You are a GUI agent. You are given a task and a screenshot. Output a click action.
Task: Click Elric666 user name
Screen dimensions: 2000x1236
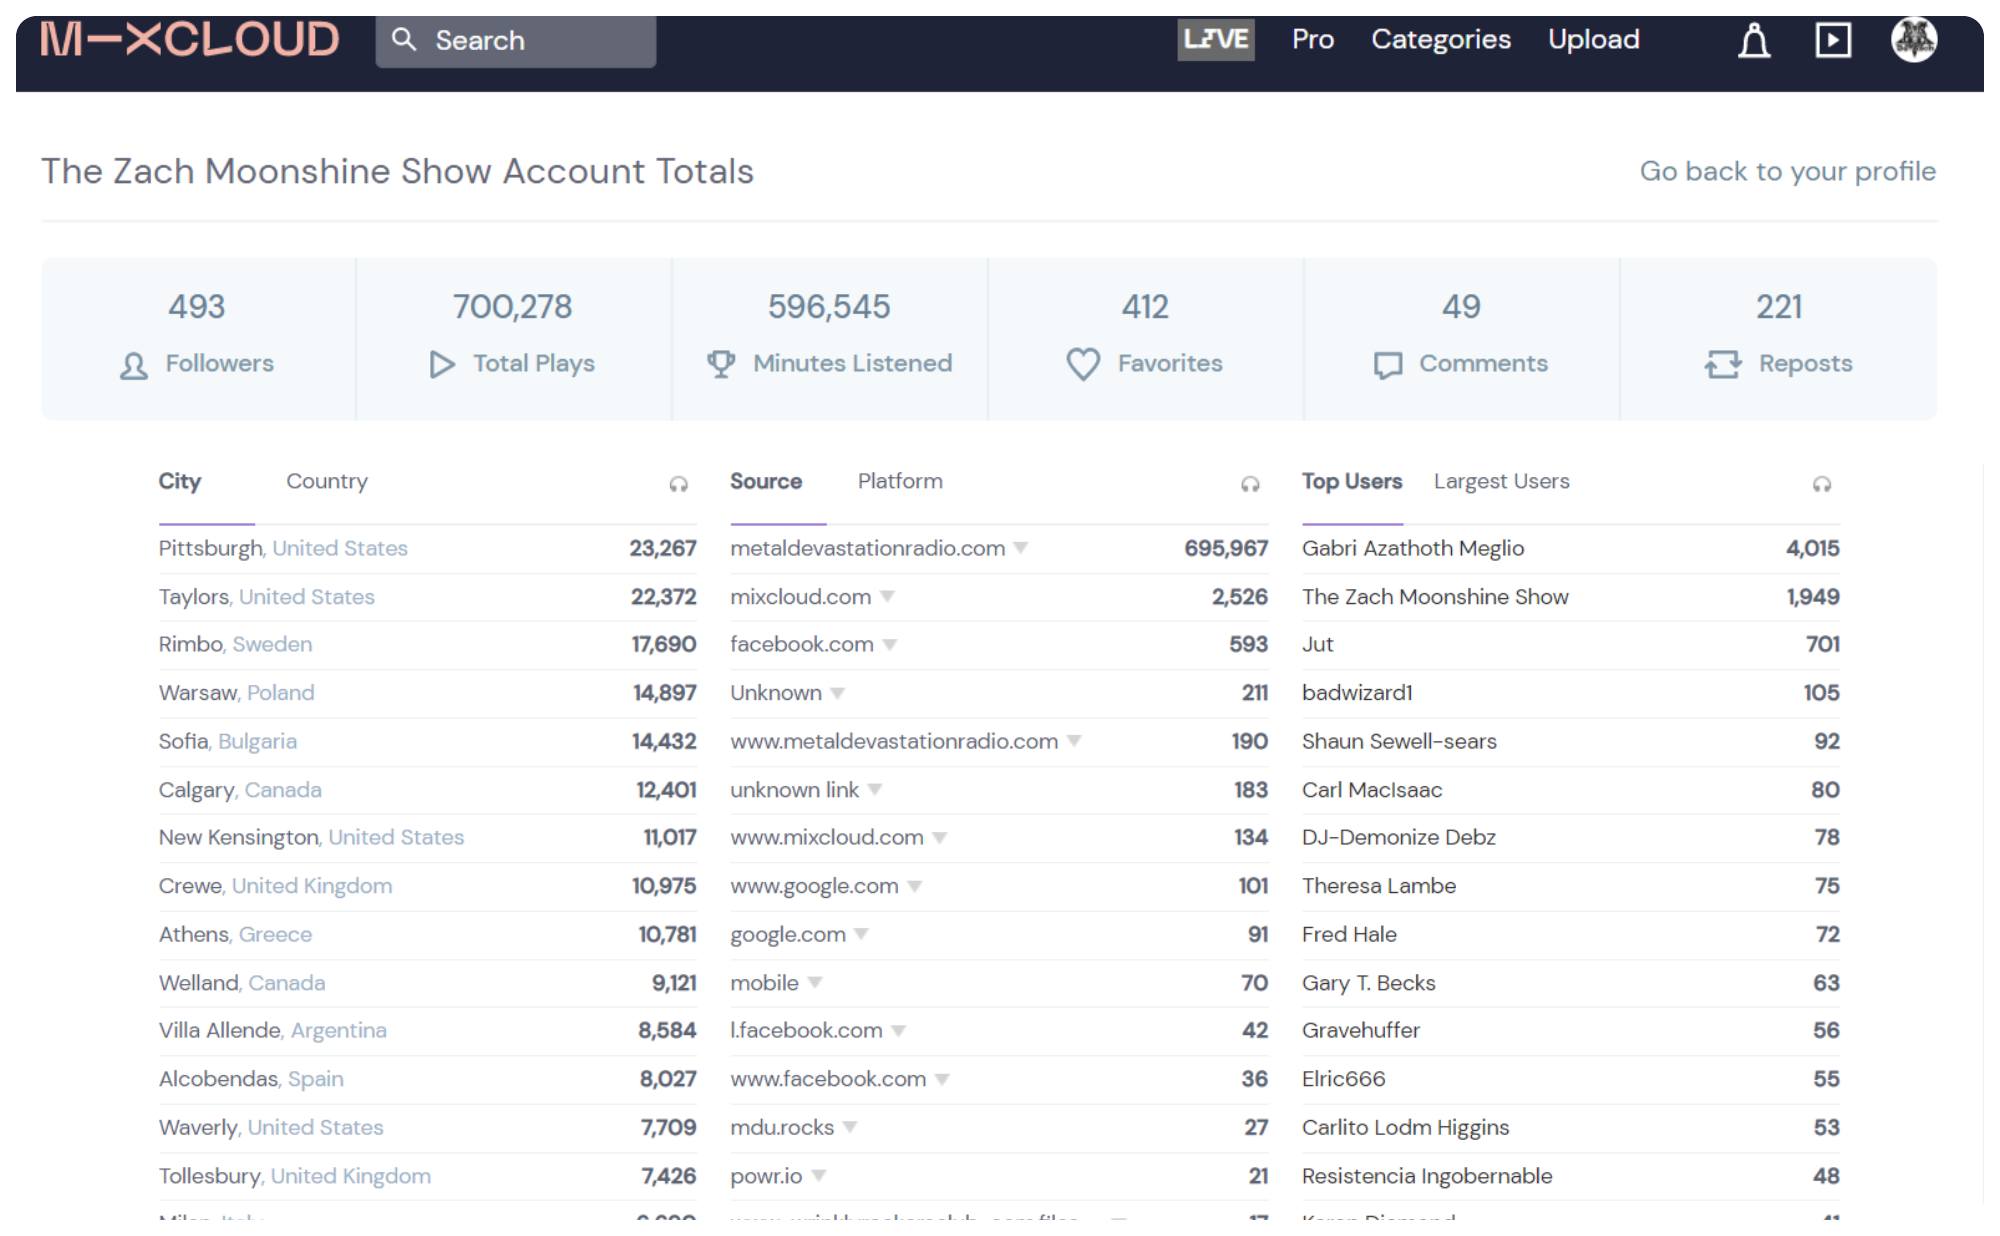pos(1343,1079)
